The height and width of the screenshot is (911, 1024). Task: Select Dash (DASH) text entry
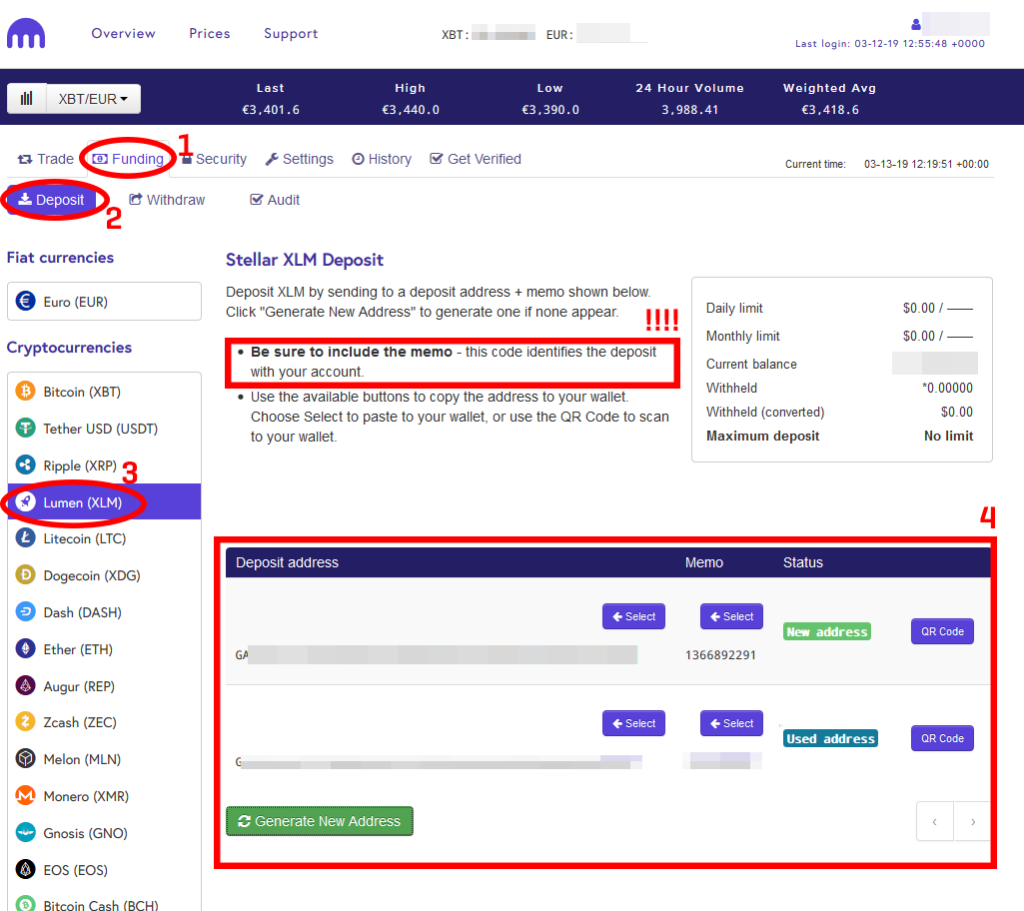82,613
